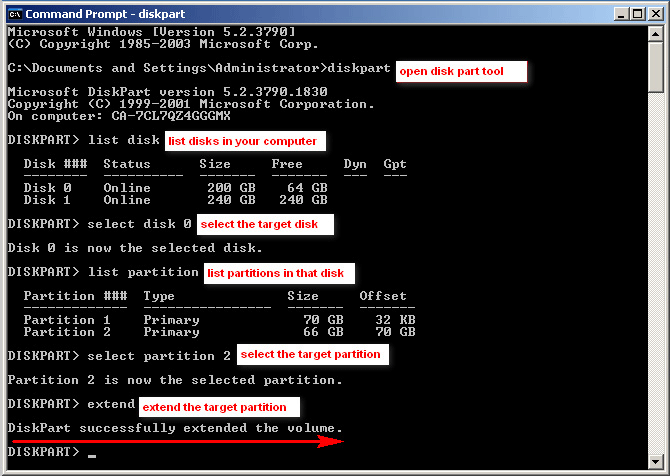Click 'DISKPART> select partition 2' command
This screenshot has height=476, width=670.
pyautogui.click(x=119, y=356)
